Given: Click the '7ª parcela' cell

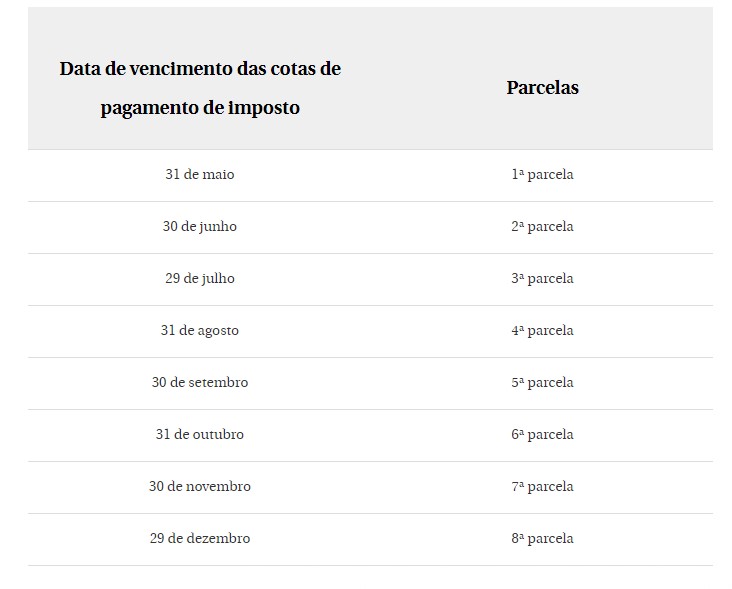Looking at the screenshot, I should 542,487.
